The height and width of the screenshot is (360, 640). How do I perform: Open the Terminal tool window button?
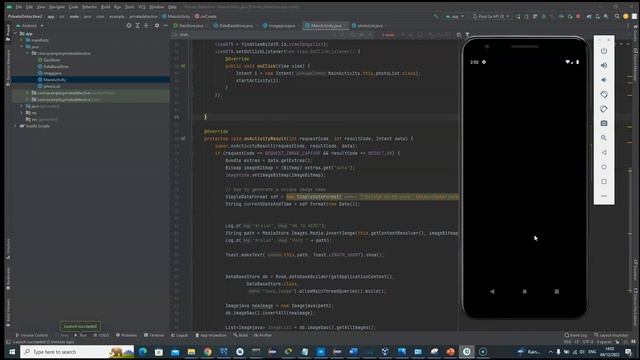(154, 335)
